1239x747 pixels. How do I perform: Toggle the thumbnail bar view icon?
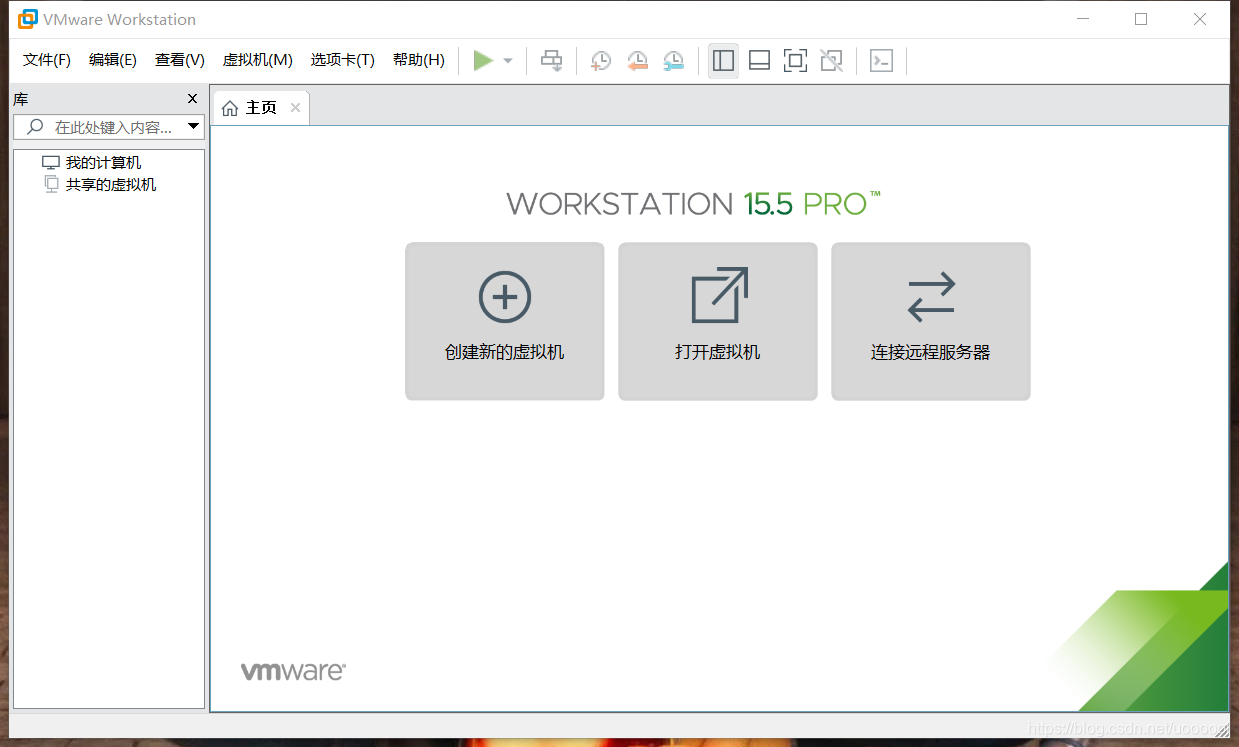(759, 61)
